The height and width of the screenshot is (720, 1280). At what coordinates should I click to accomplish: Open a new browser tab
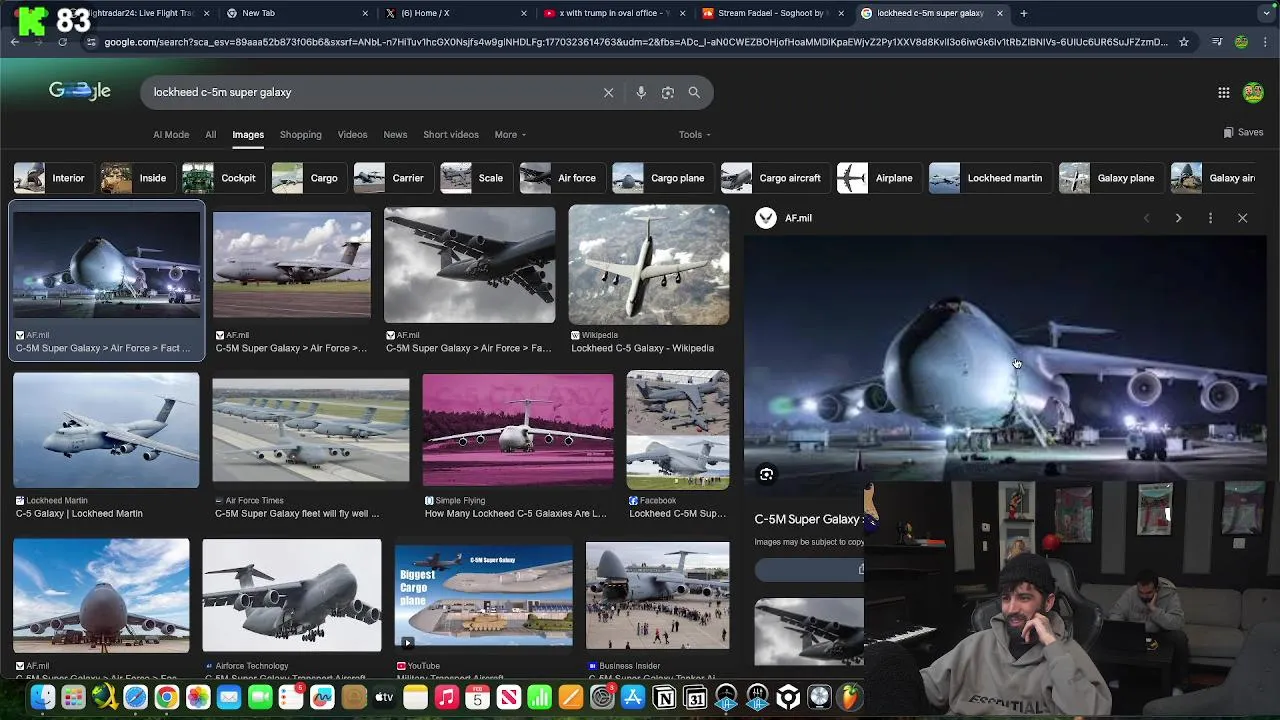1023,13
